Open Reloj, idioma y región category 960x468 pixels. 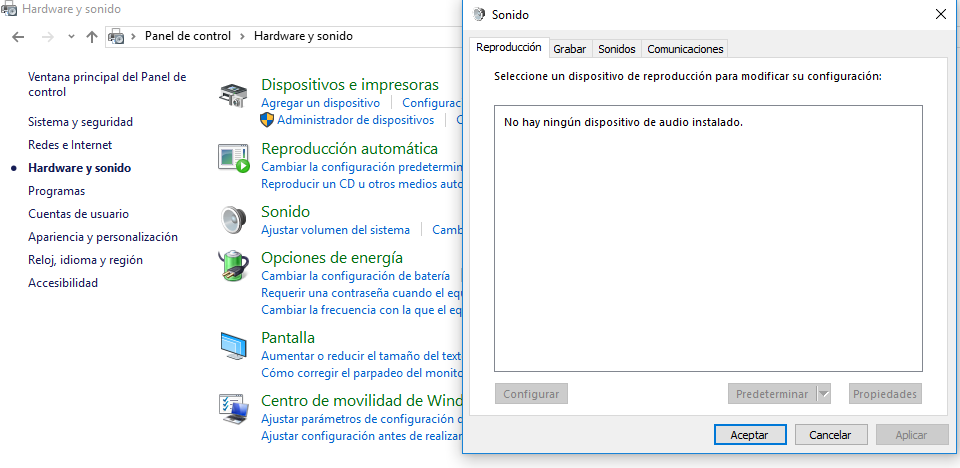pyautogui.click(x=85, y=260)
